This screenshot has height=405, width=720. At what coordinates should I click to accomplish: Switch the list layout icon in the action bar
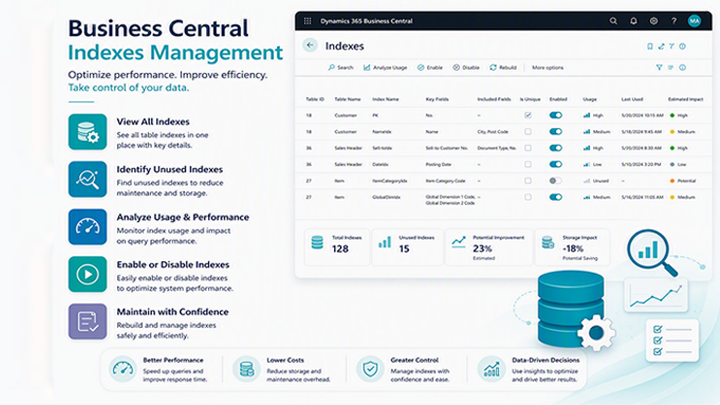point(671,68)
